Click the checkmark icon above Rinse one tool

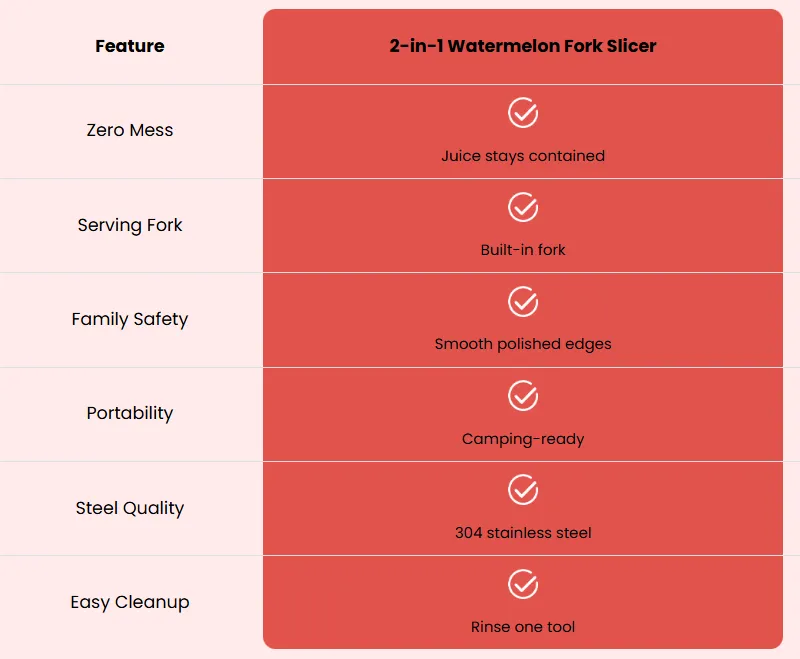[x=523, y=584]
